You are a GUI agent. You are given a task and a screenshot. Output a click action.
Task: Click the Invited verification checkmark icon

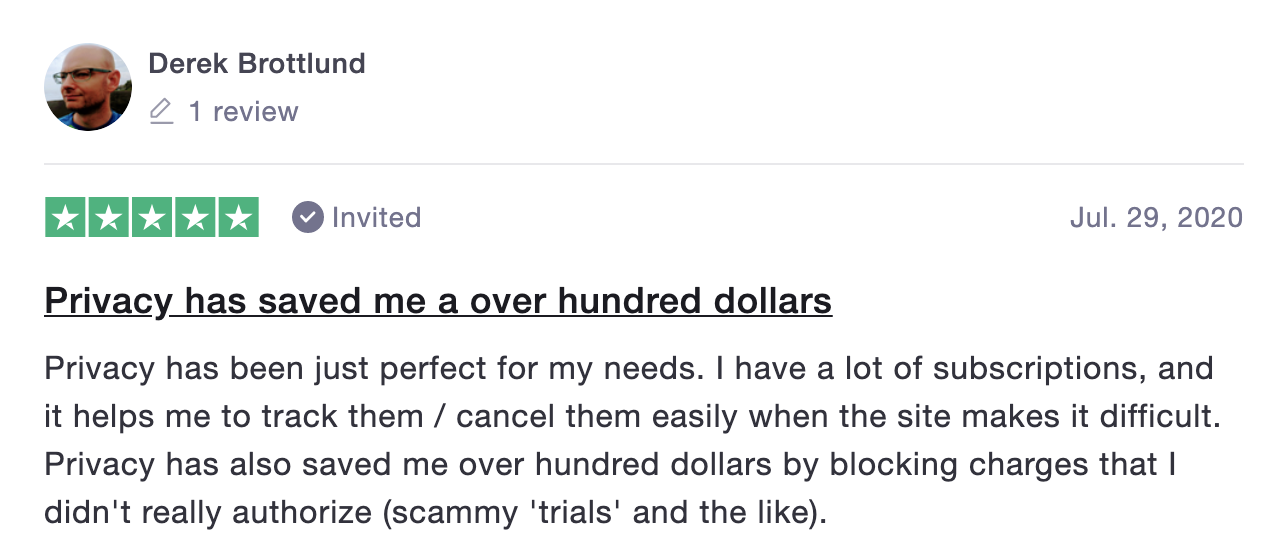pyautogui.click(x=308, y=217)
